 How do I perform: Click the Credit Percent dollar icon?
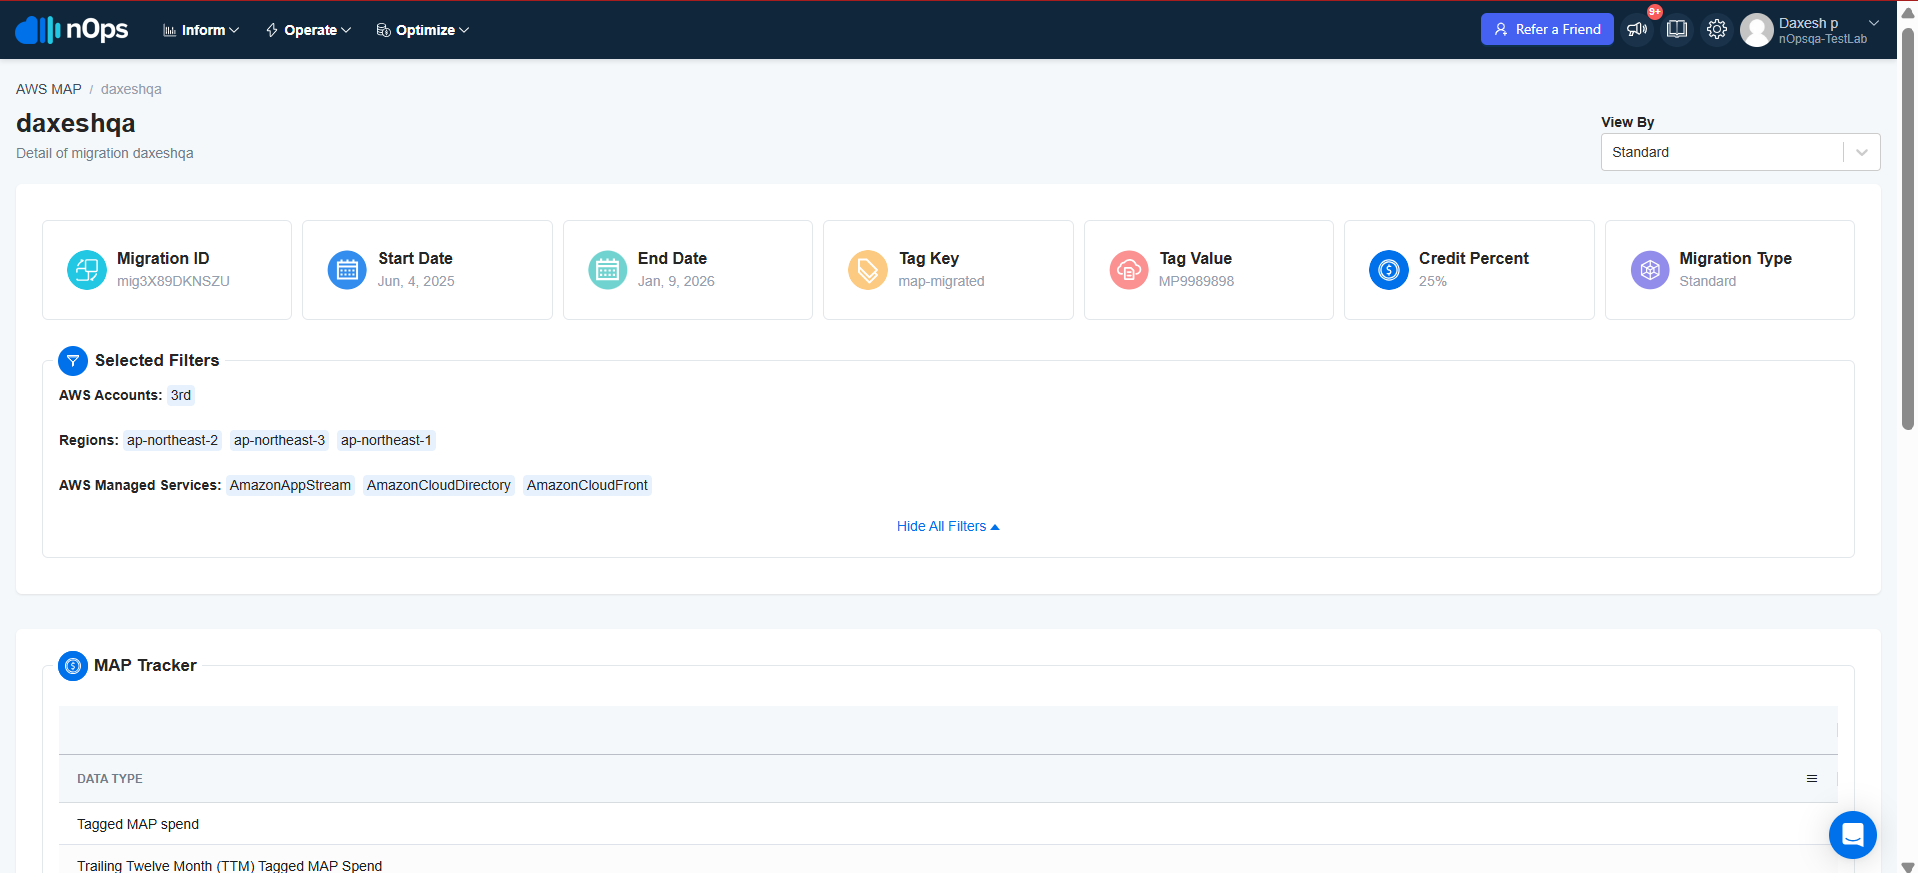1389,270
